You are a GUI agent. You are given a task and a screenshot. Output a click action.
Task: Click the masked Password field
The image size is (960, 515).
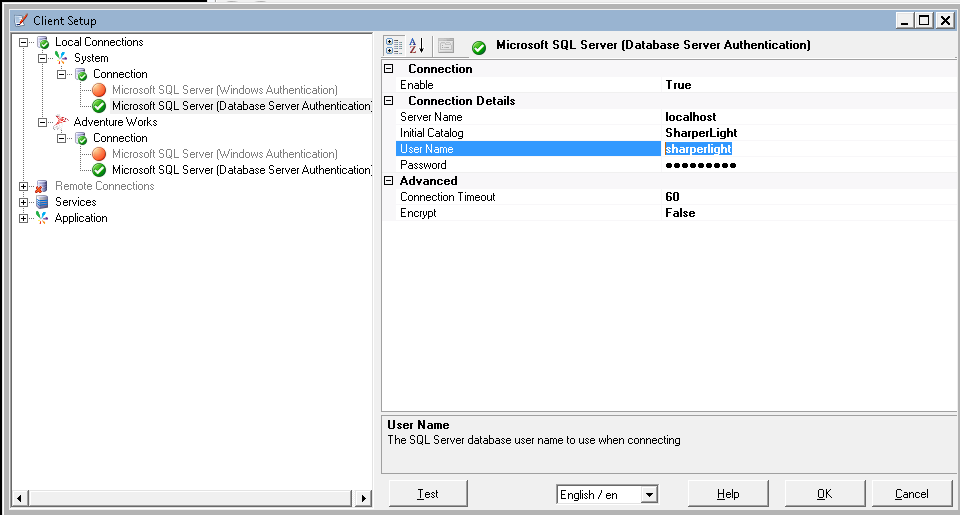[700, 165]
